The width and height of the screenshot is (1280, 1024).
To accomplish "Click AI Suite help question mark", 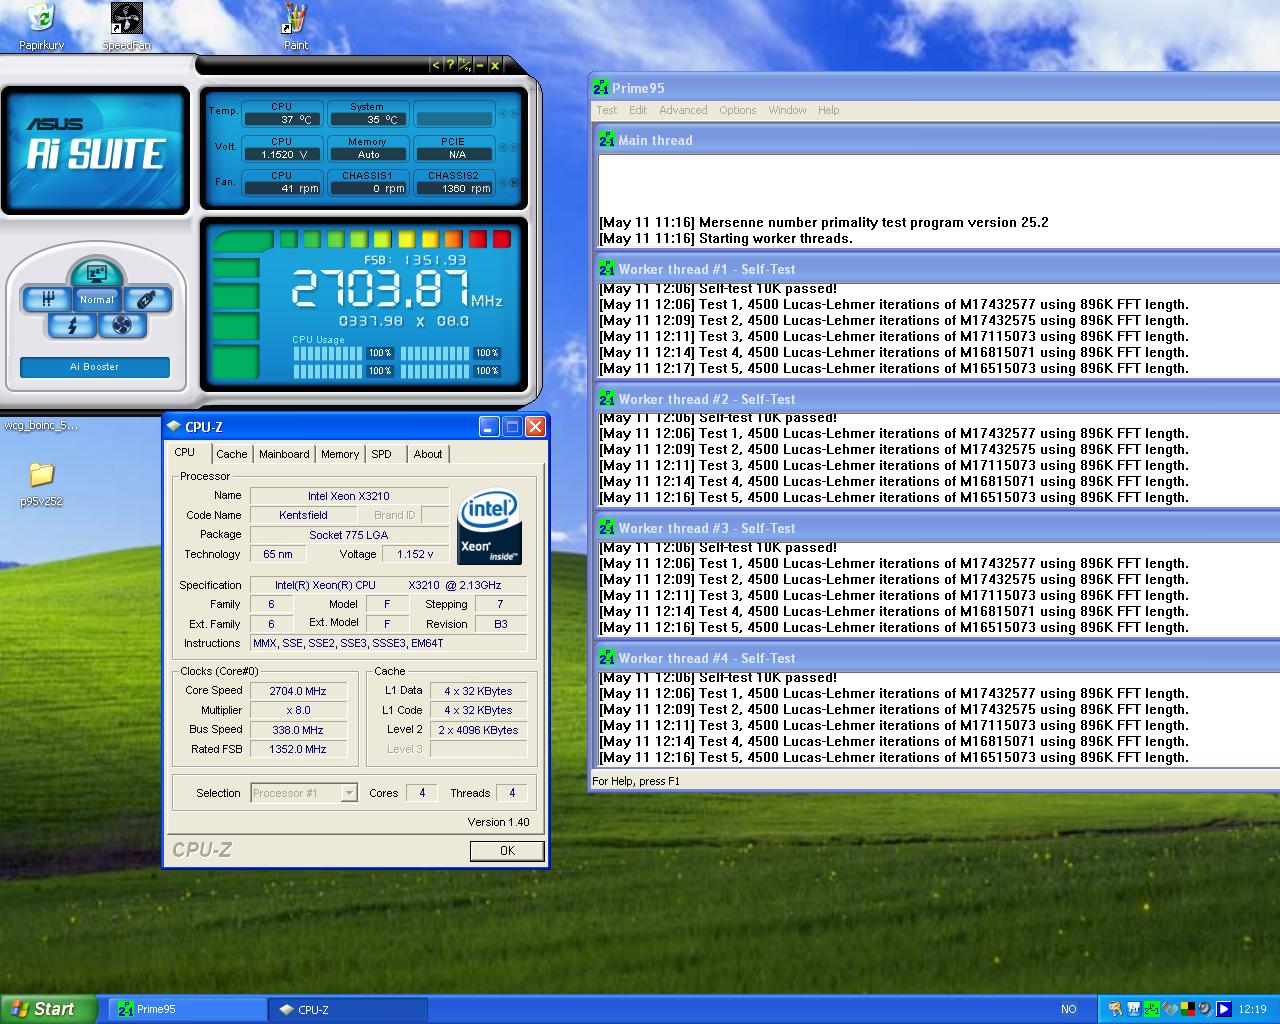I will 450,65.
